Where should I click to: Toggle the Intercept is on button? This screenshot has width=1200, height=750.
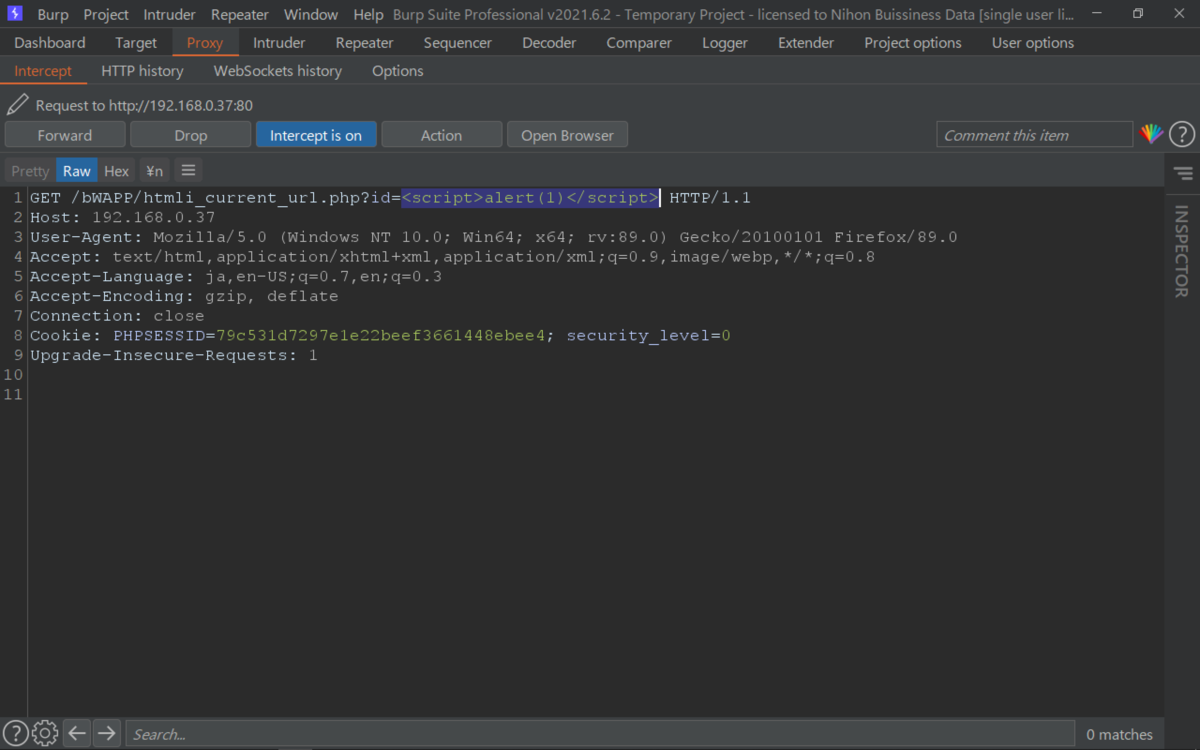(316, 135)
